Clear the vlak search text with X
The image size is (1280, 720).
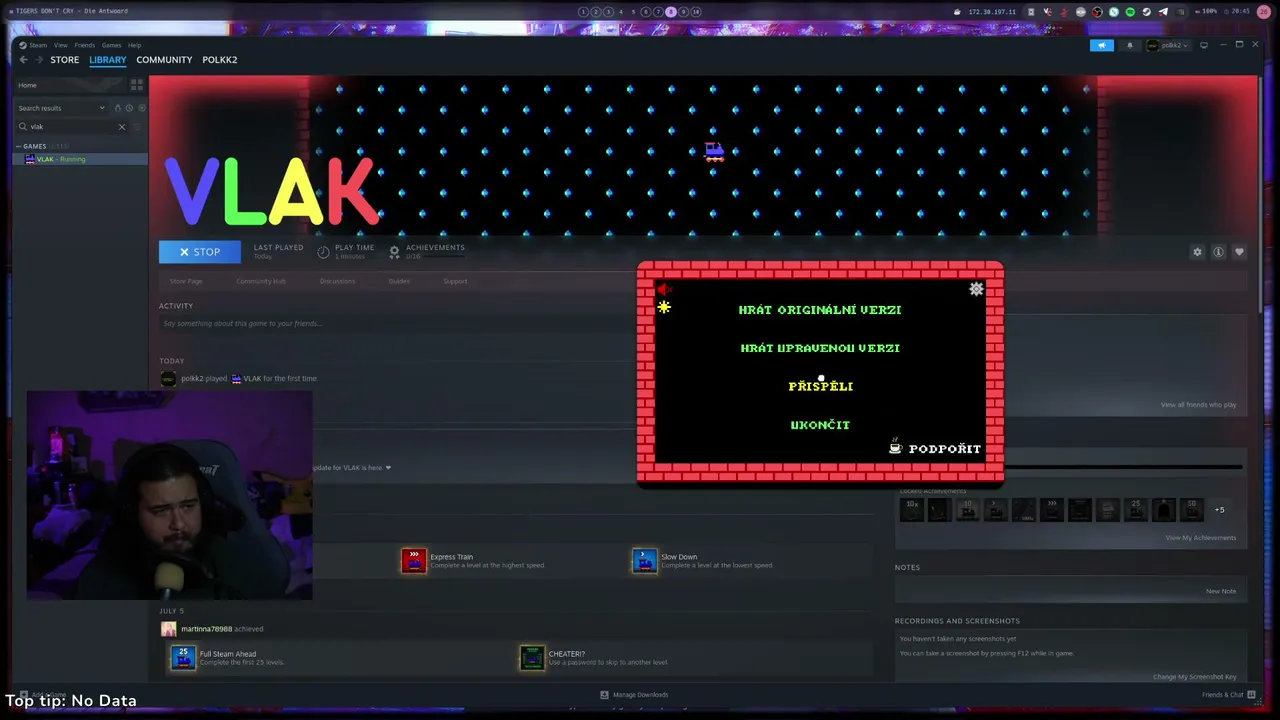coord(122,127)
